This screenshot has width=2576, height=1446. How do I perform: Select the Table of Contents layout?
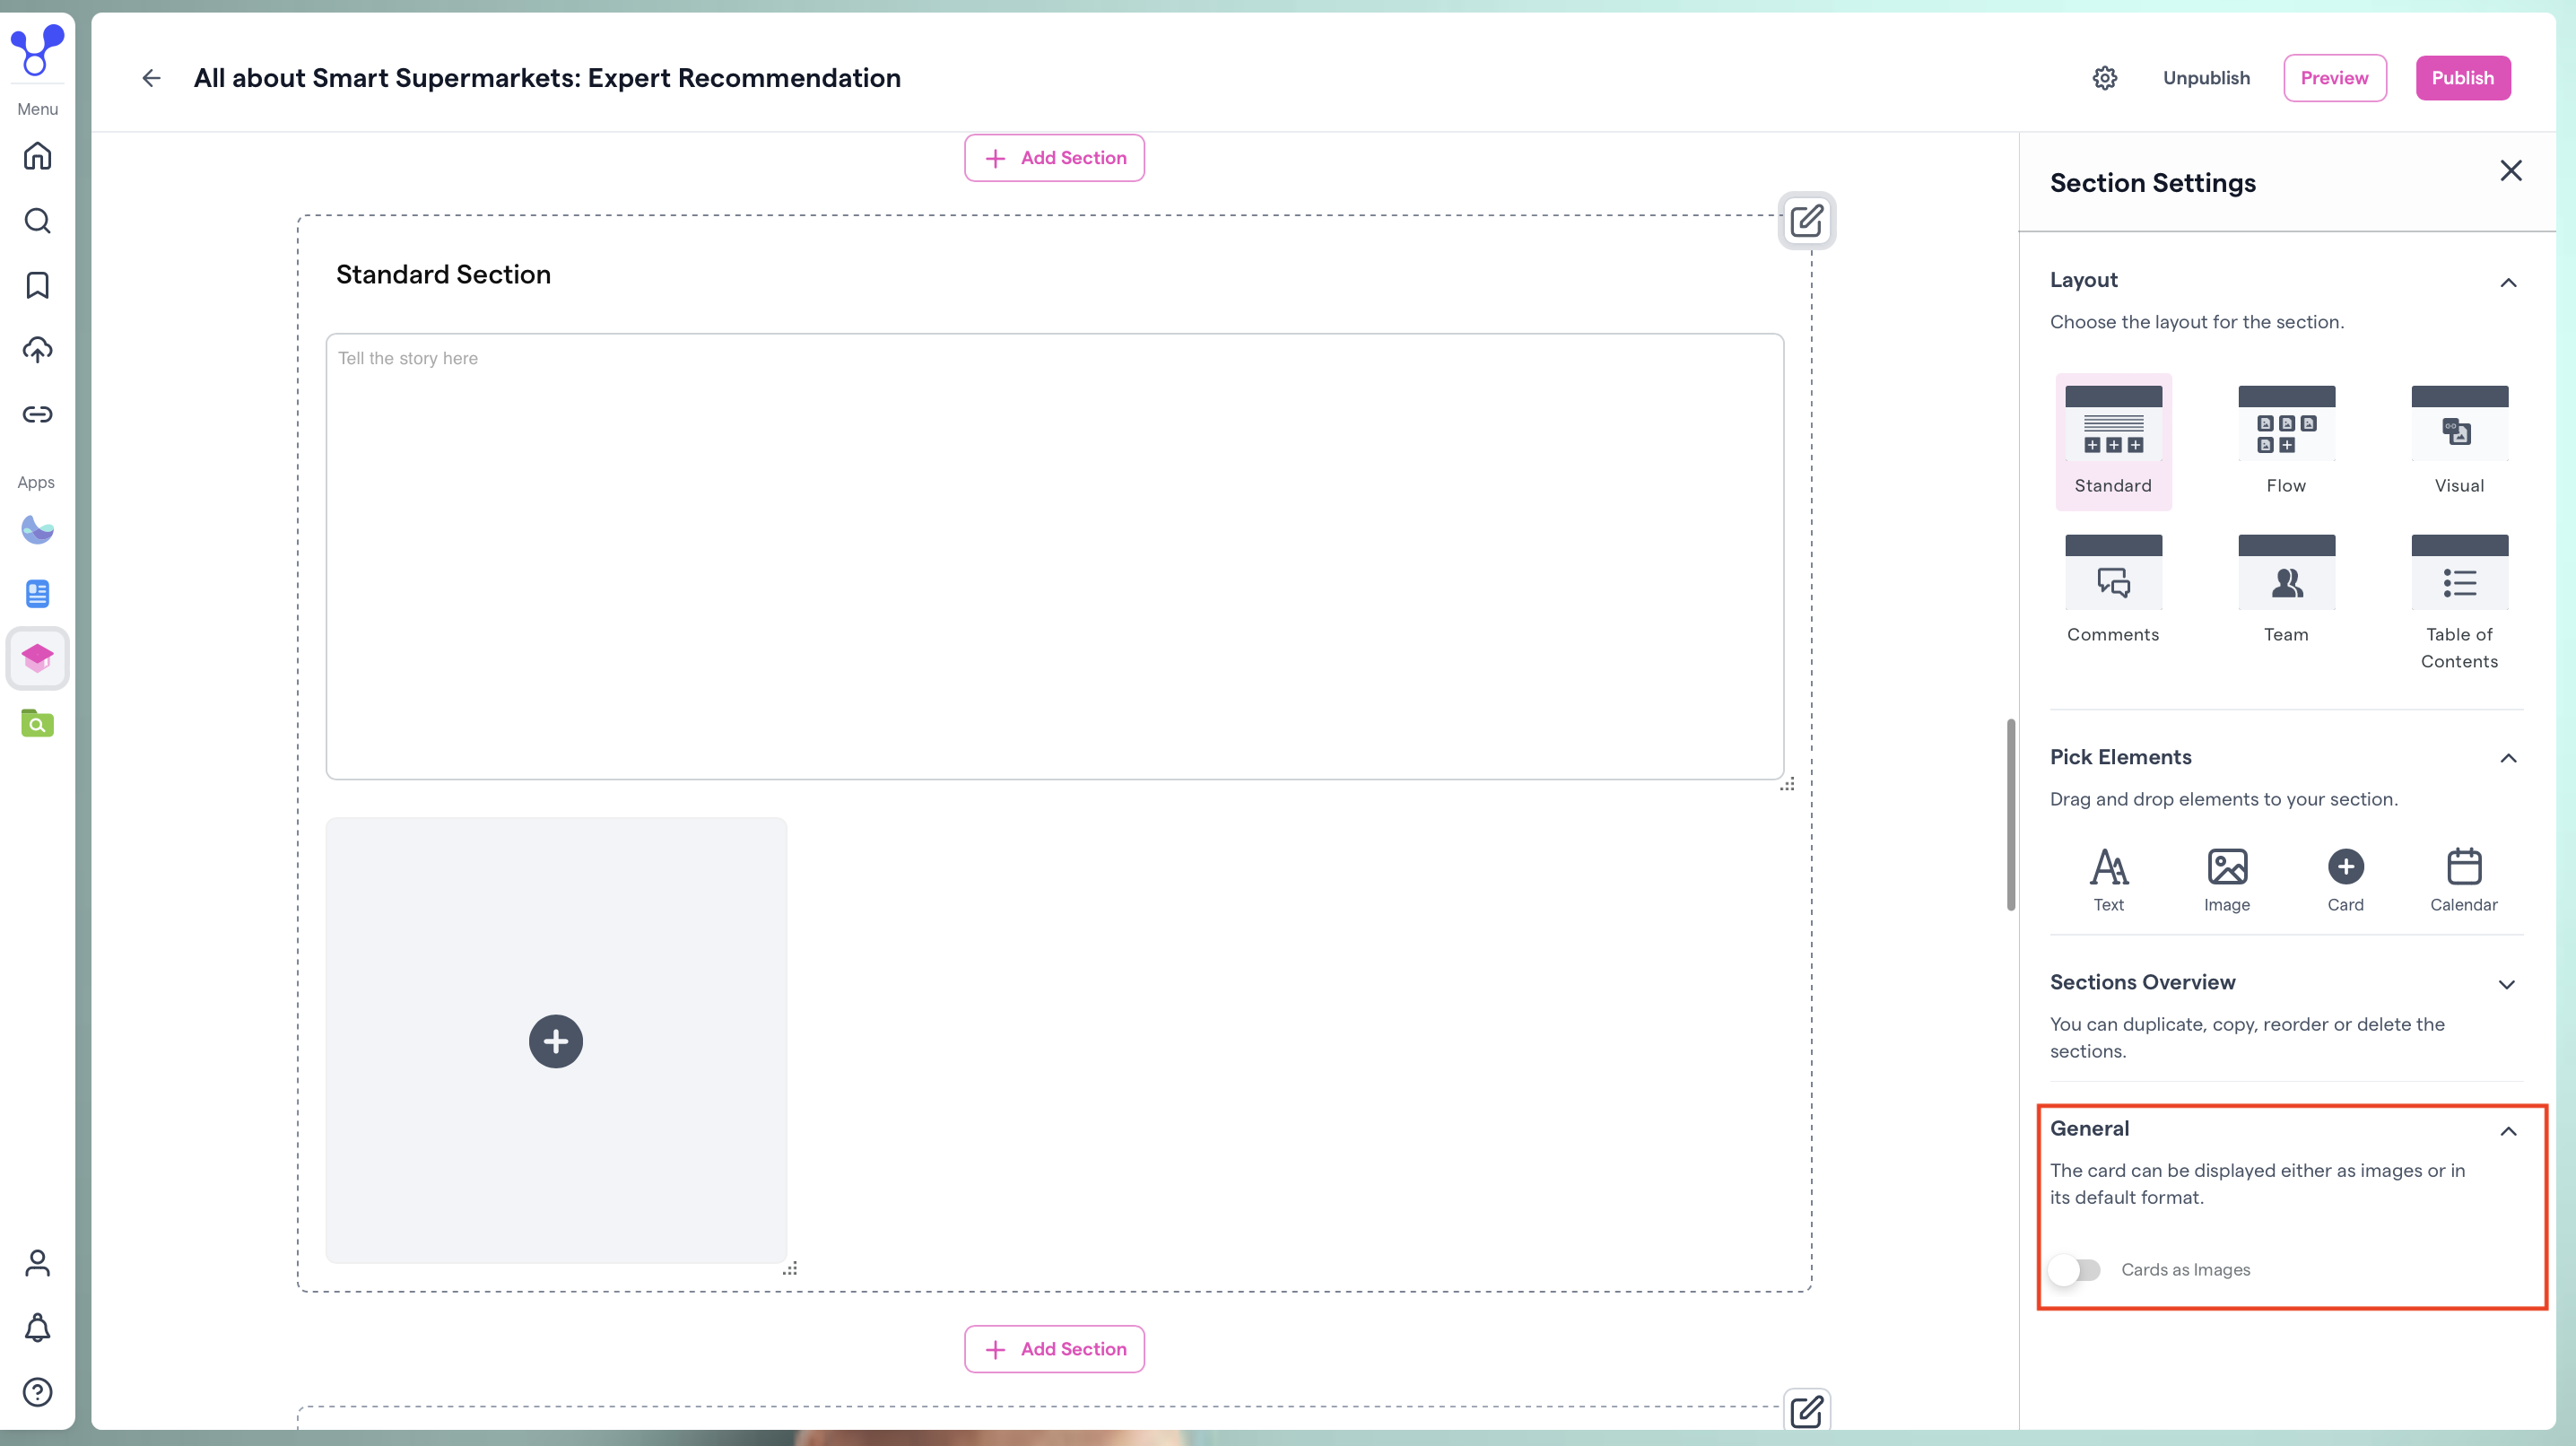coord(2459,603)
